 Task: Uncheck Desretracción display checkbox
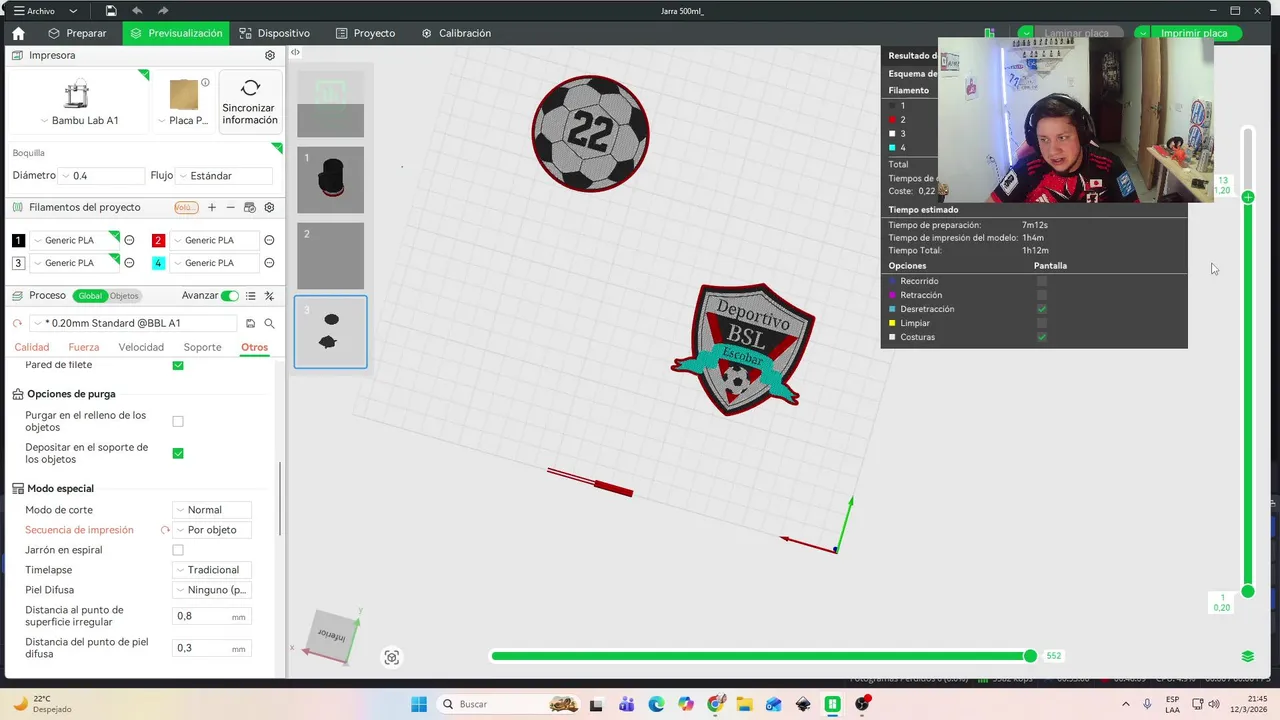[x=1042, y=309]
